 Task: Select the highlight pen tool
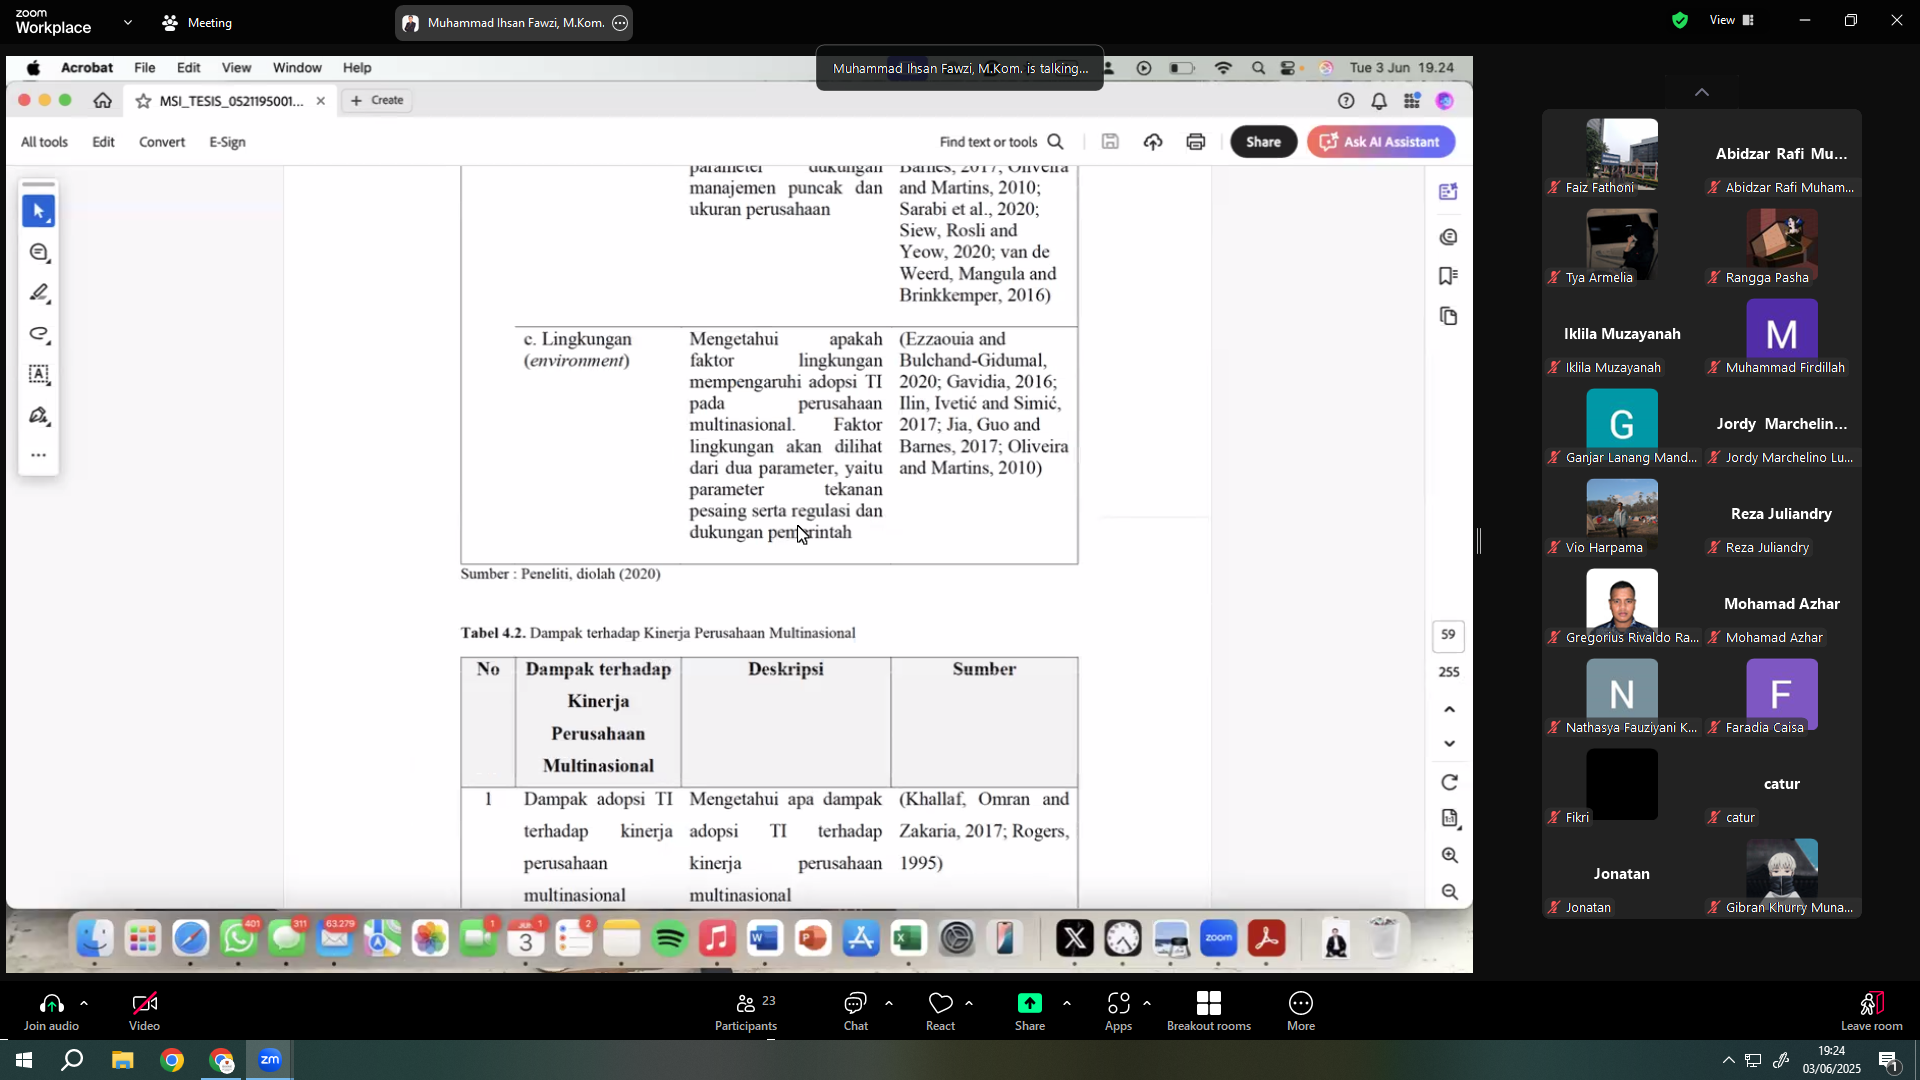click(x=39, y=293)
